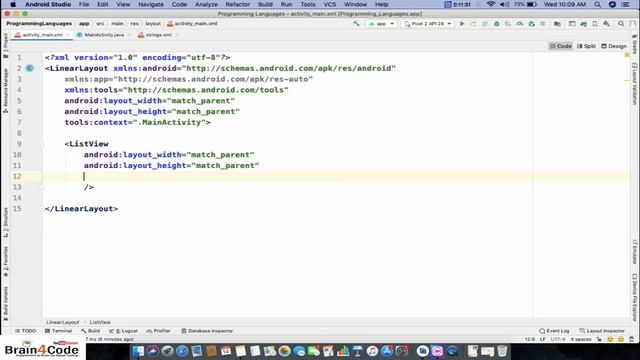This screenshot has height=360, width=640.
Task: Click the related Java class gutter icon
Action: 29,68
